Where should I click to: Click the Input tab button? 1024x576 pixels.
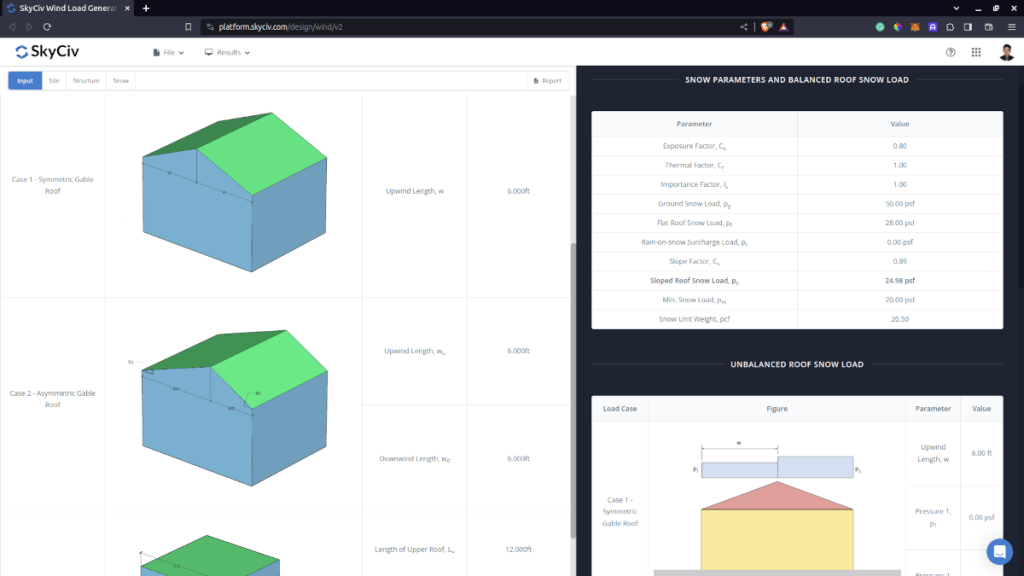click(x=25, y=80)
